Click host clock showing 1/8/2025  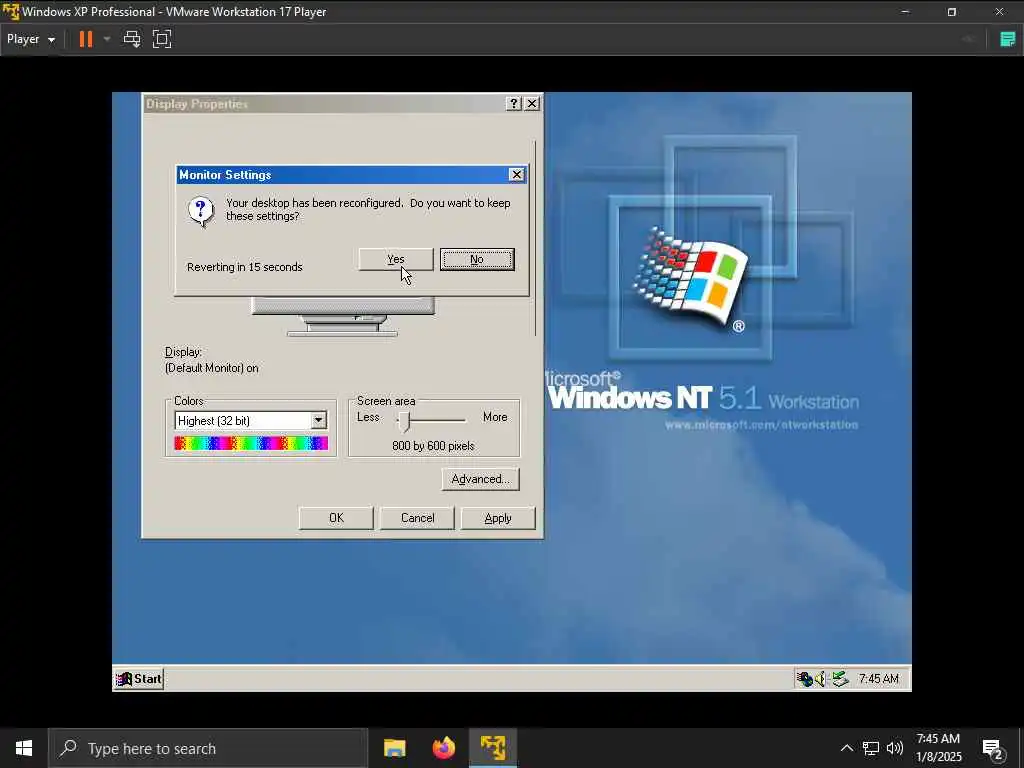coord(938,748)
